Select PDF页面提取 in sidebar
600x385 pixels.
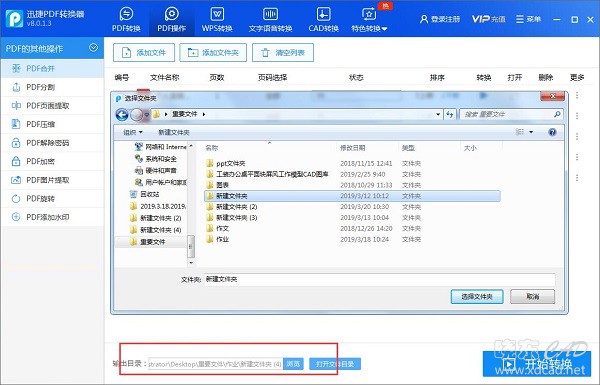52,106
